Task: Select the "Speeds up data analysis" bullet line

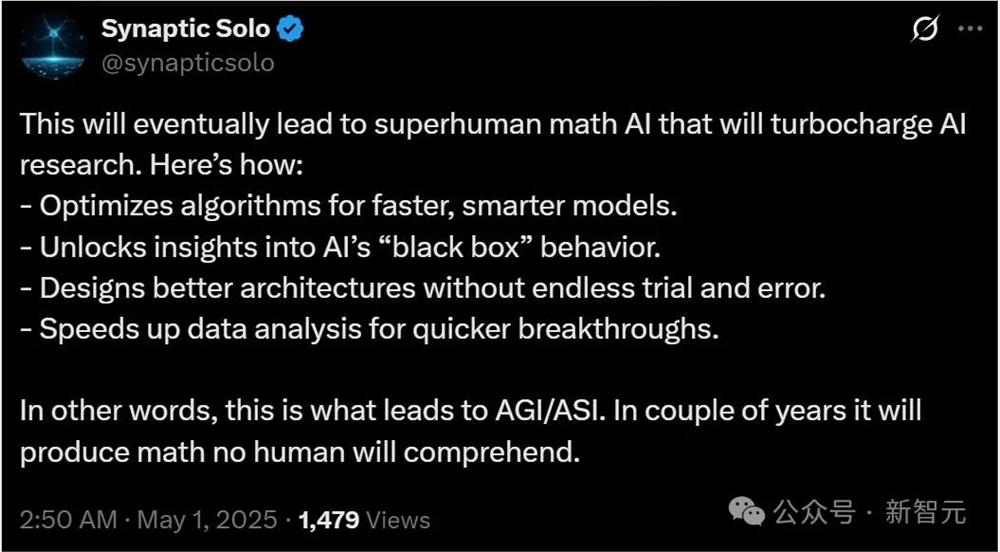Action: [x=370, y=330]
